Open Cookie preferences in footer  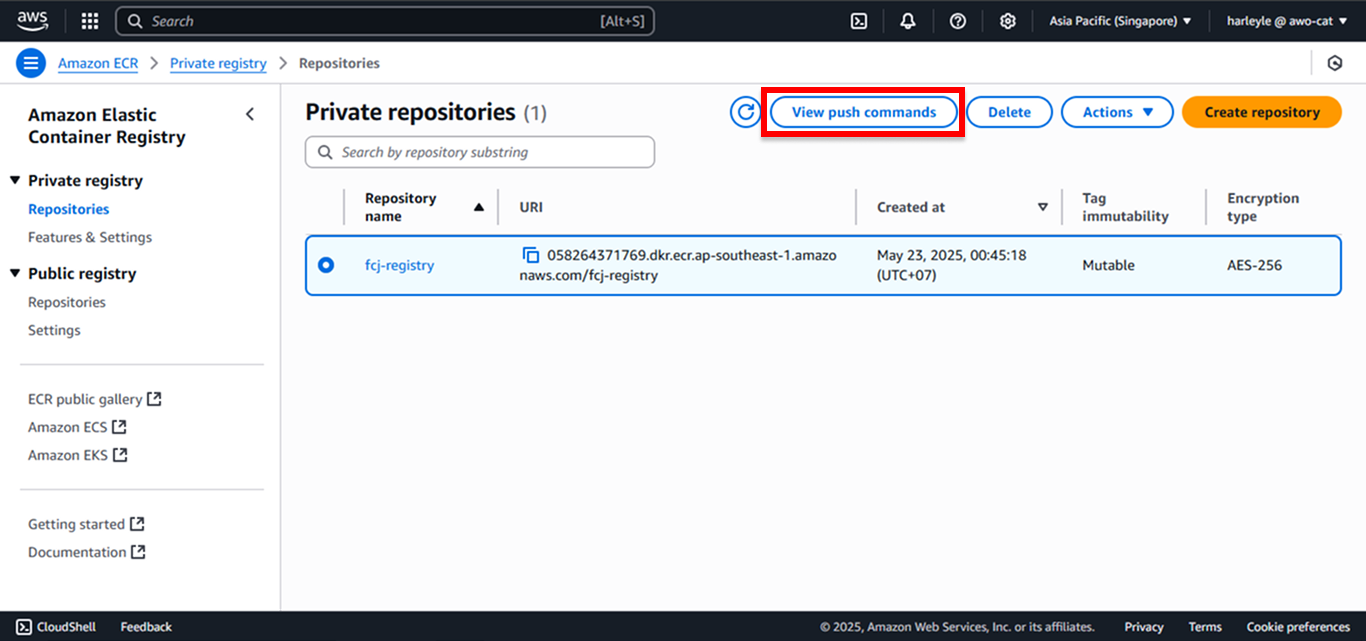click(x=1298, y=627)
